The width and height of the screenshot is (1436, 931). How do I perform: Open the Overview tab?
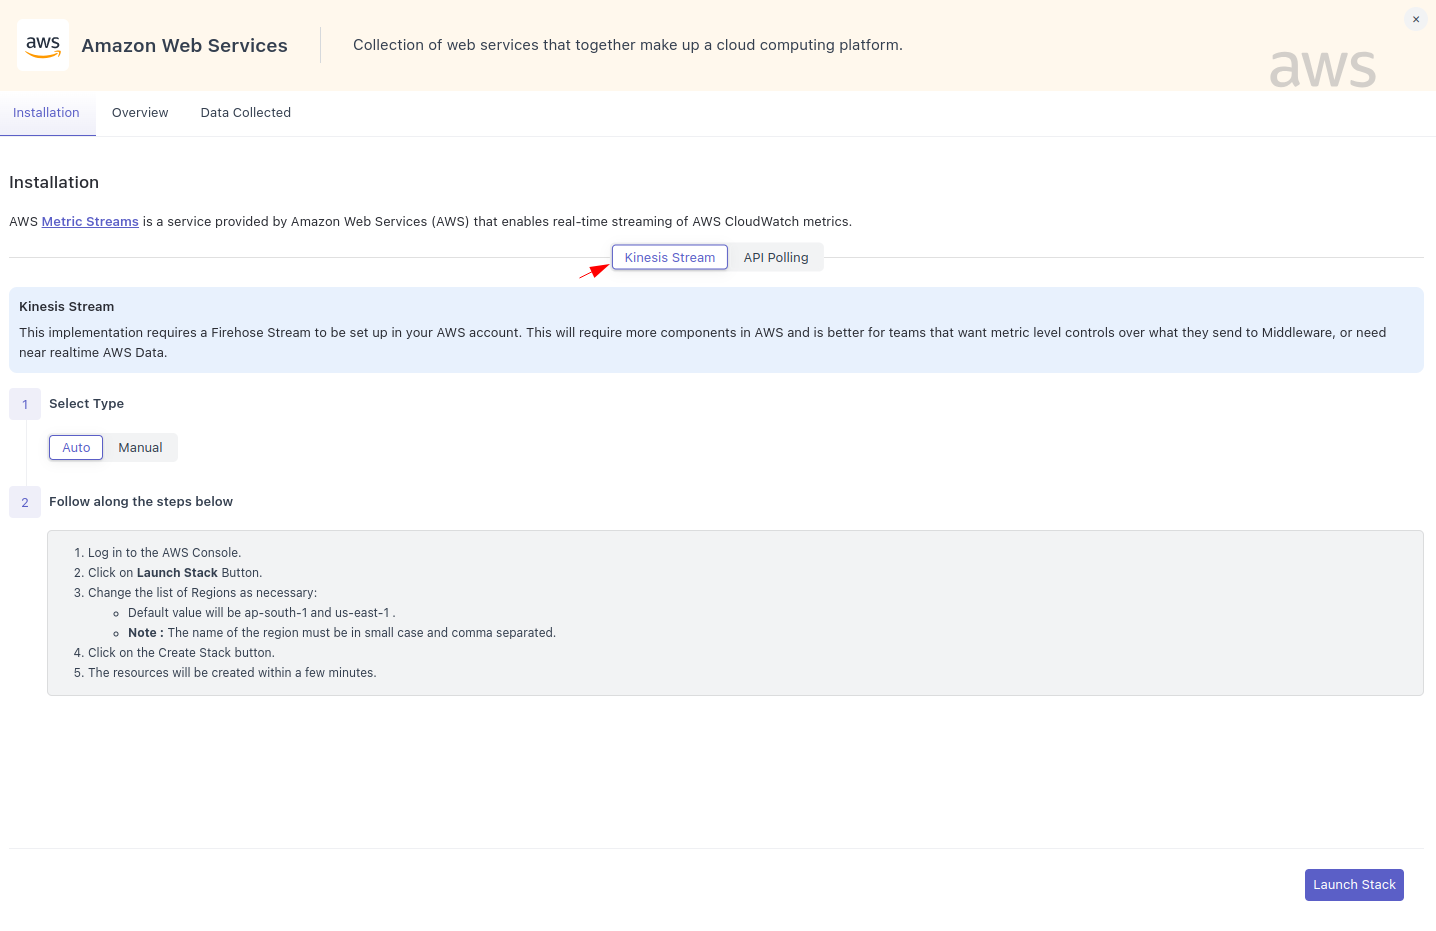(x=140, y=113)
